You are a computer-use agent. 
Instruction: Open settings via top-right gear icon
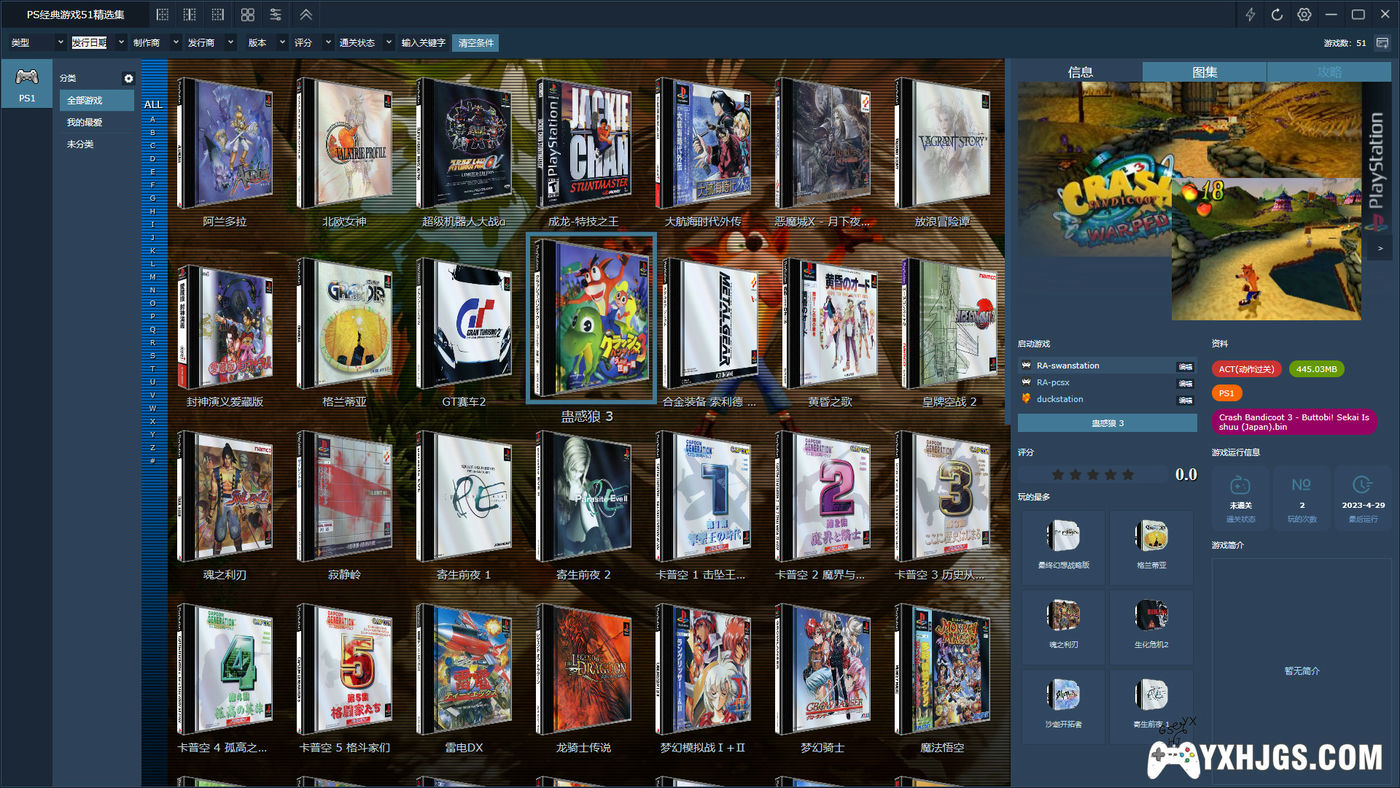(x=1304, y=15)
